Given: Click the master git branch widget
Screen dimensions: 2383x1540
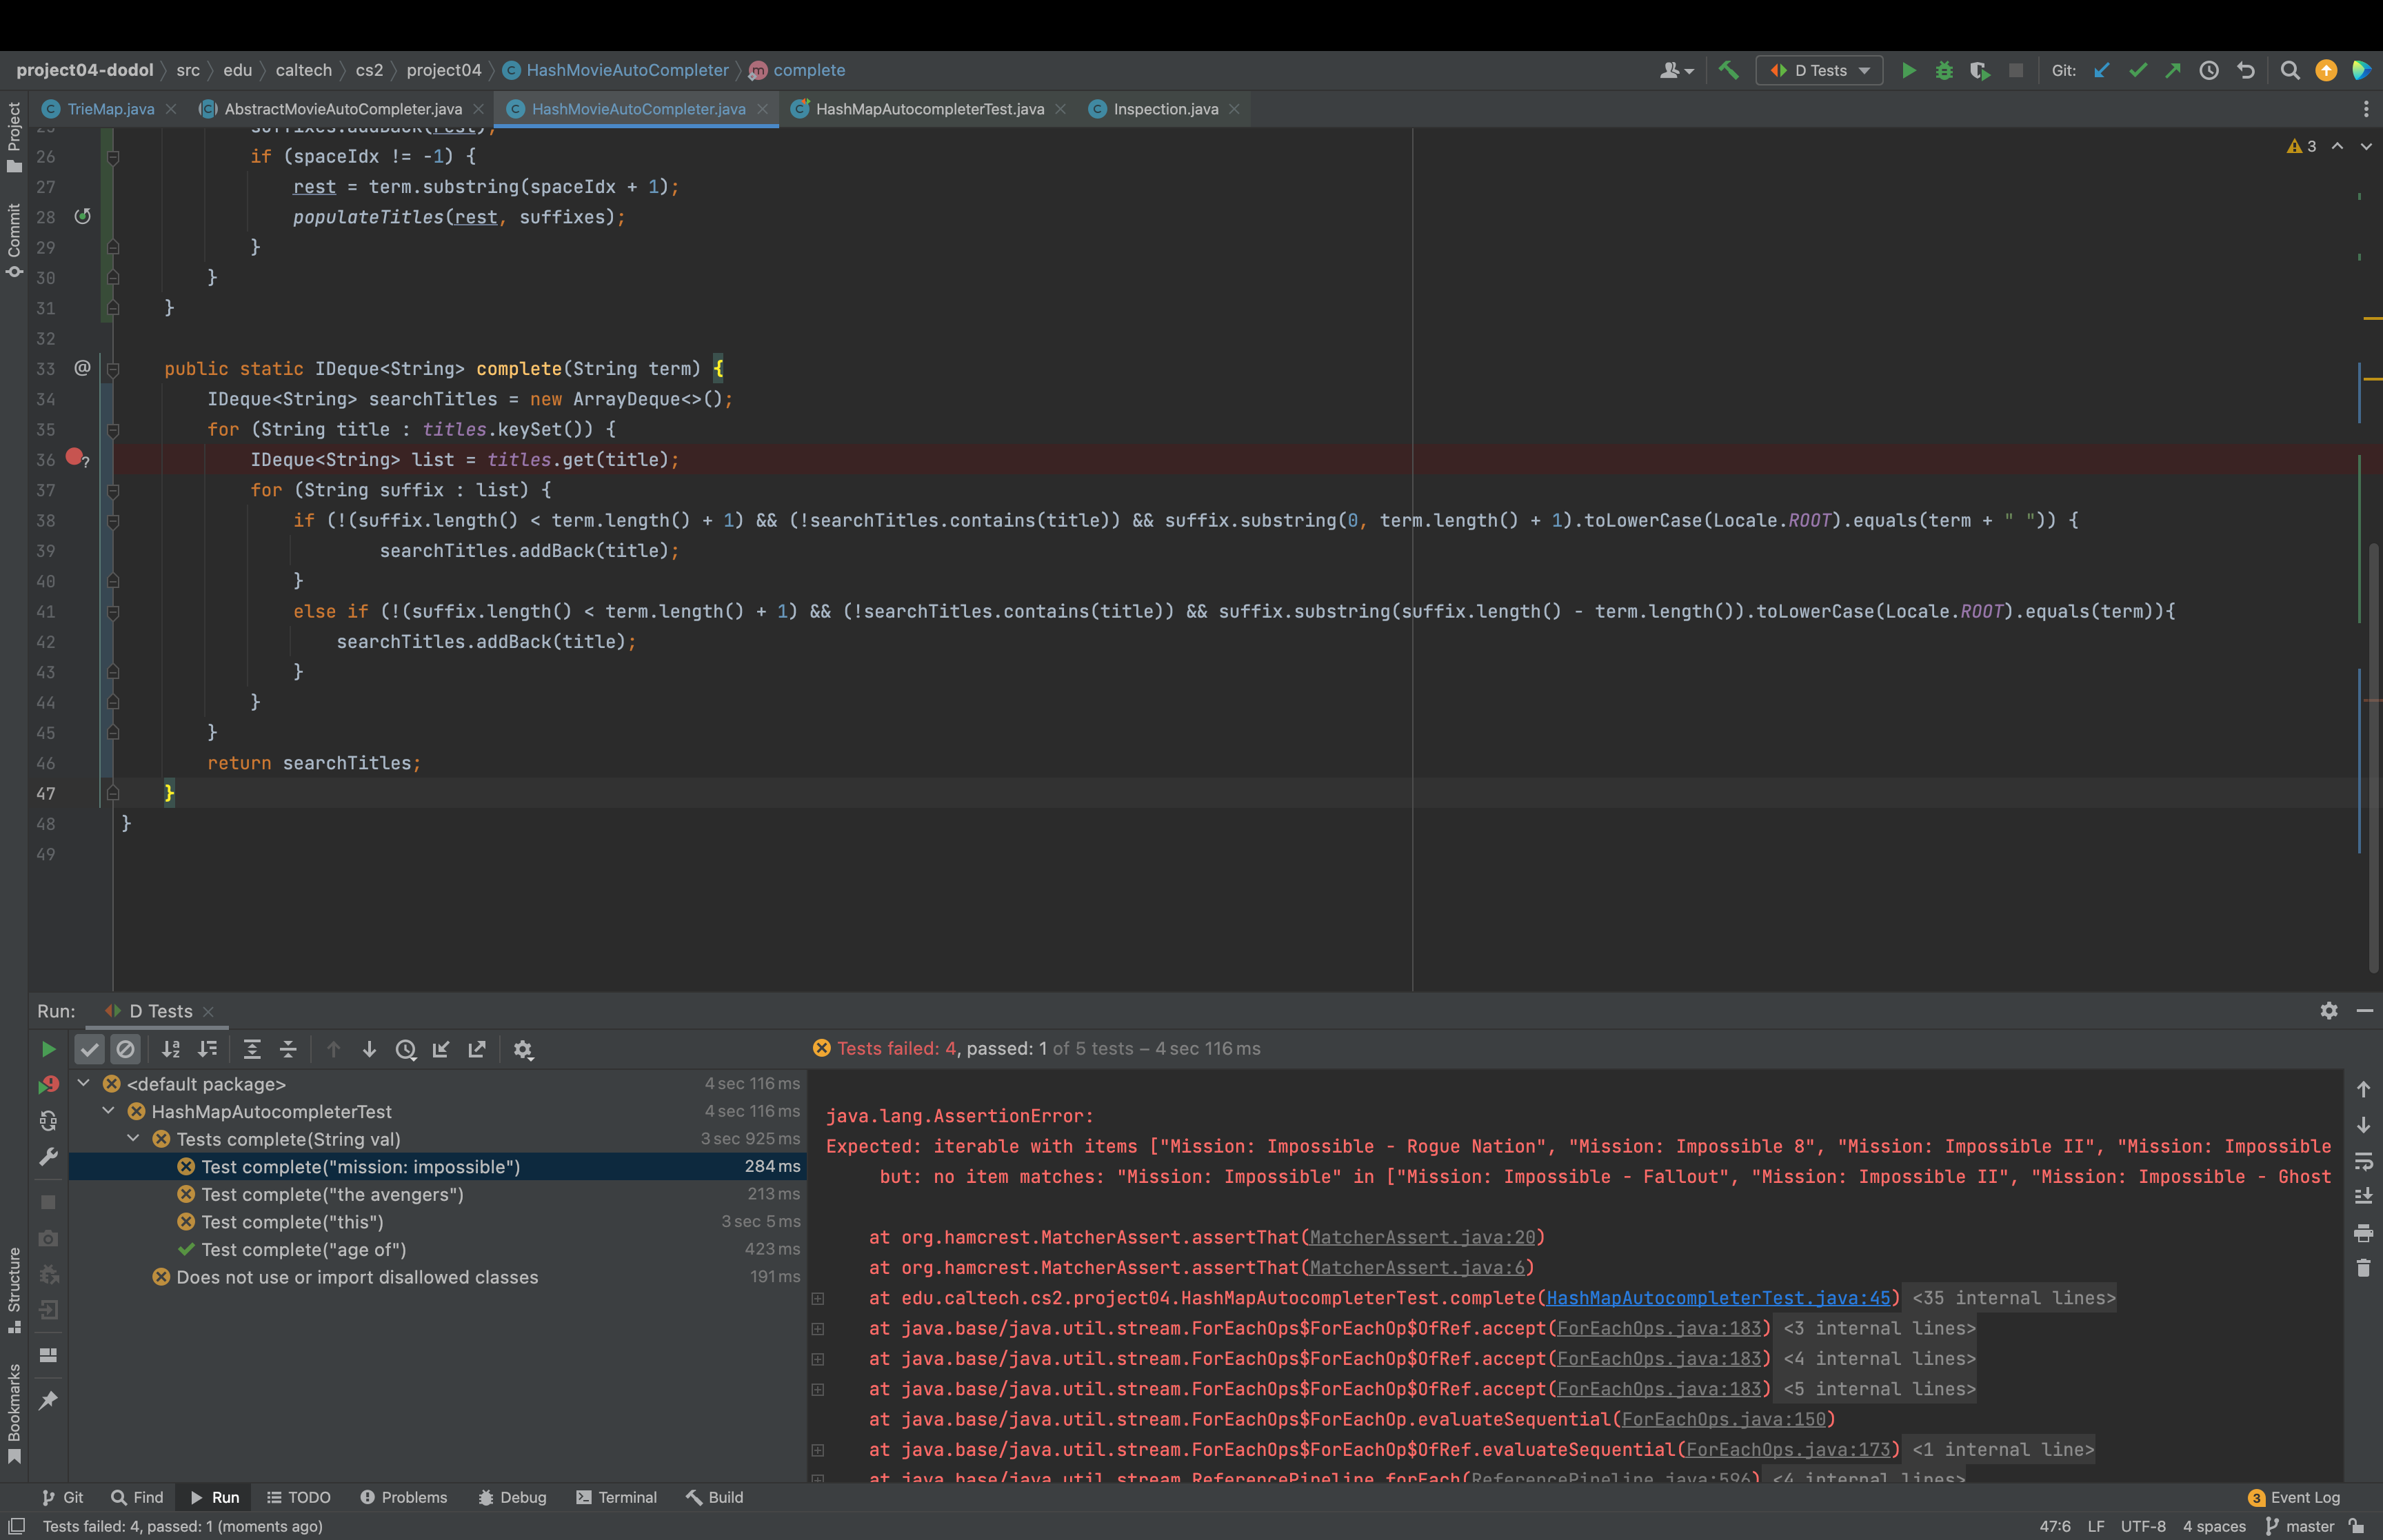Looking at the screenshot, I should (2300, 1526).
